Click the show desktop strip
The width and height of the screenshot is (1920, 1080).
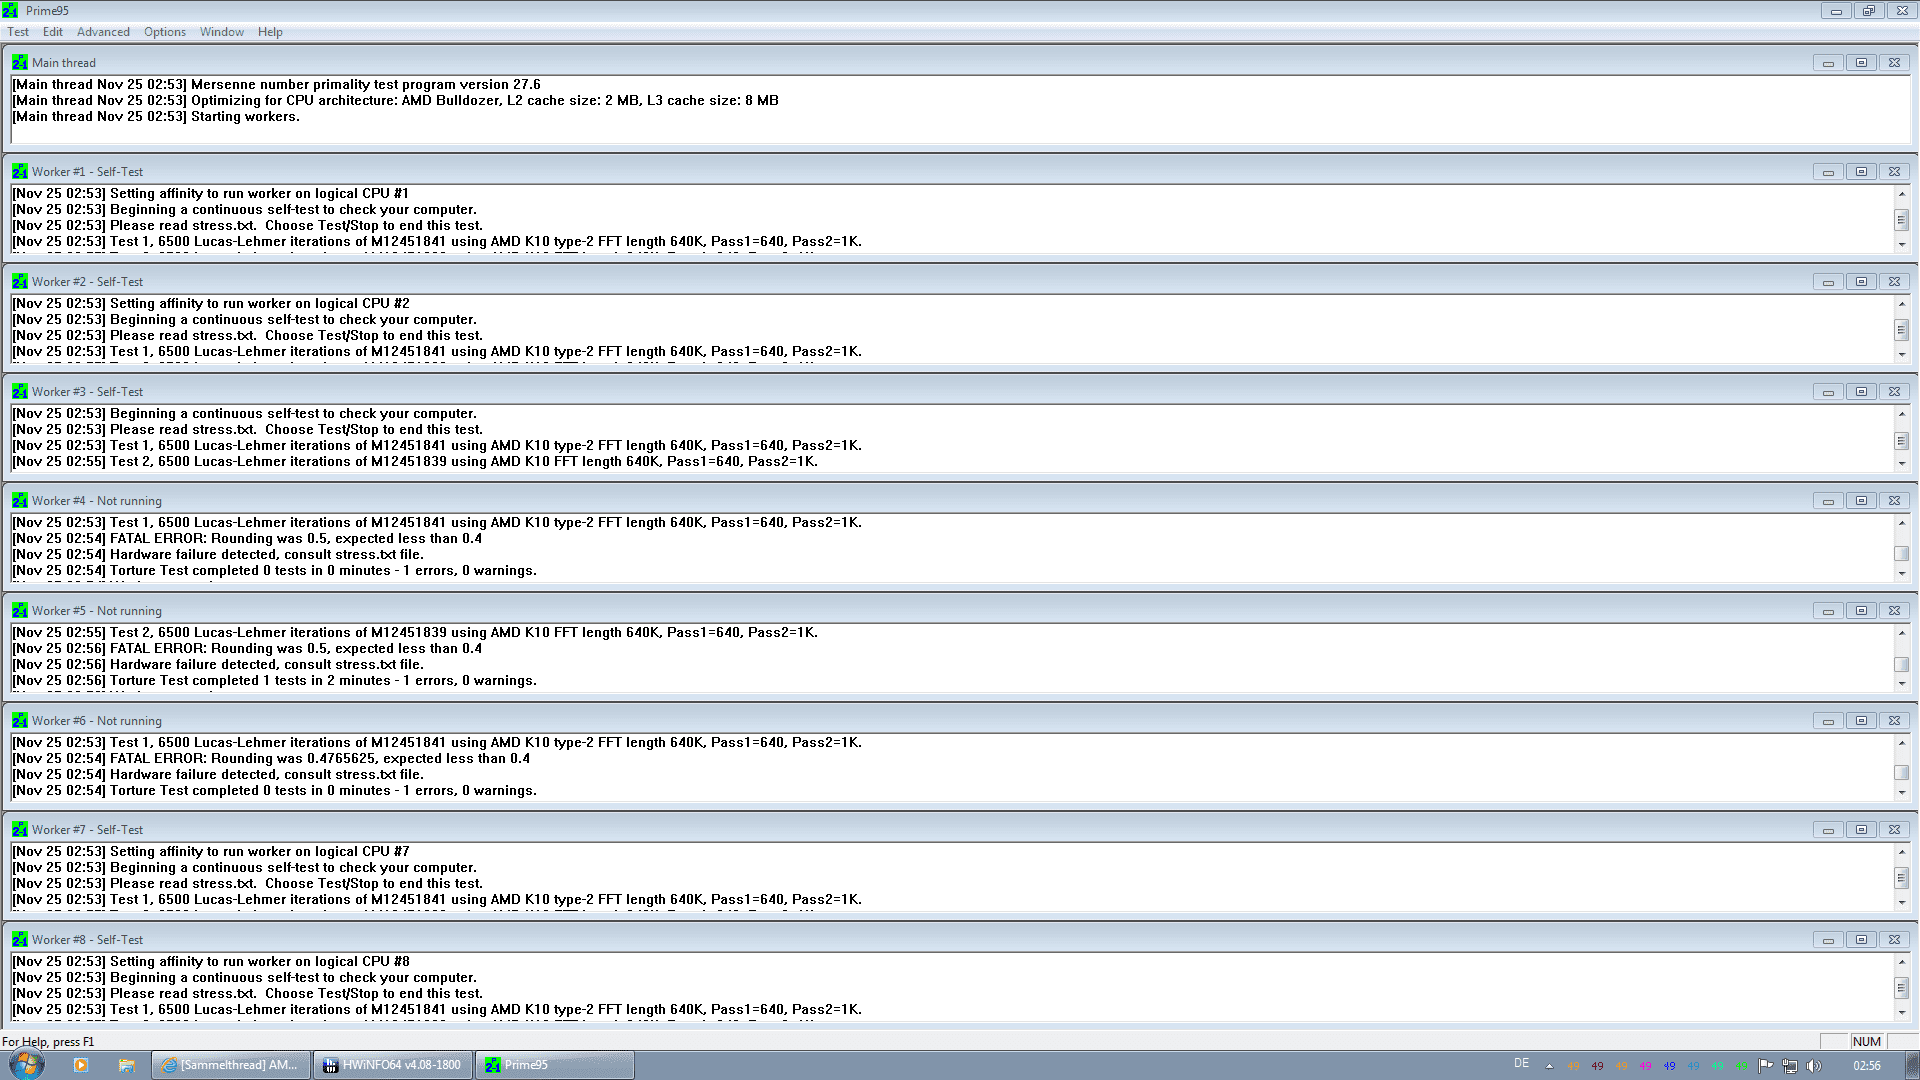point(1912,1065)
